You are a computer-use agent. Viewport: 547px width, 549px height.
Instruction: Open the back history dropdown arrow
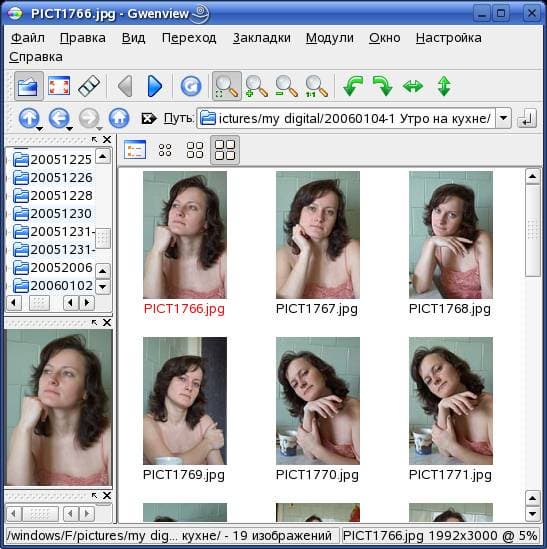[x=70, y=128]
